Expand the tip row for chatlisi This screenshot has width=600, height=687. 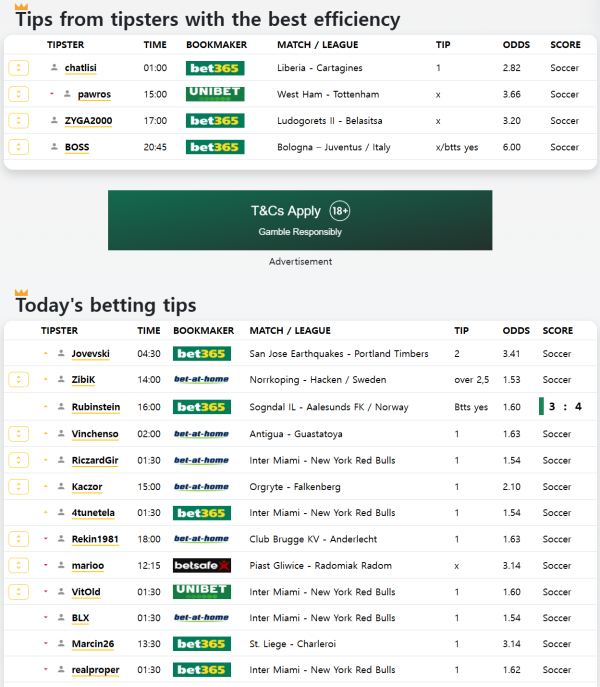point(18,67)
